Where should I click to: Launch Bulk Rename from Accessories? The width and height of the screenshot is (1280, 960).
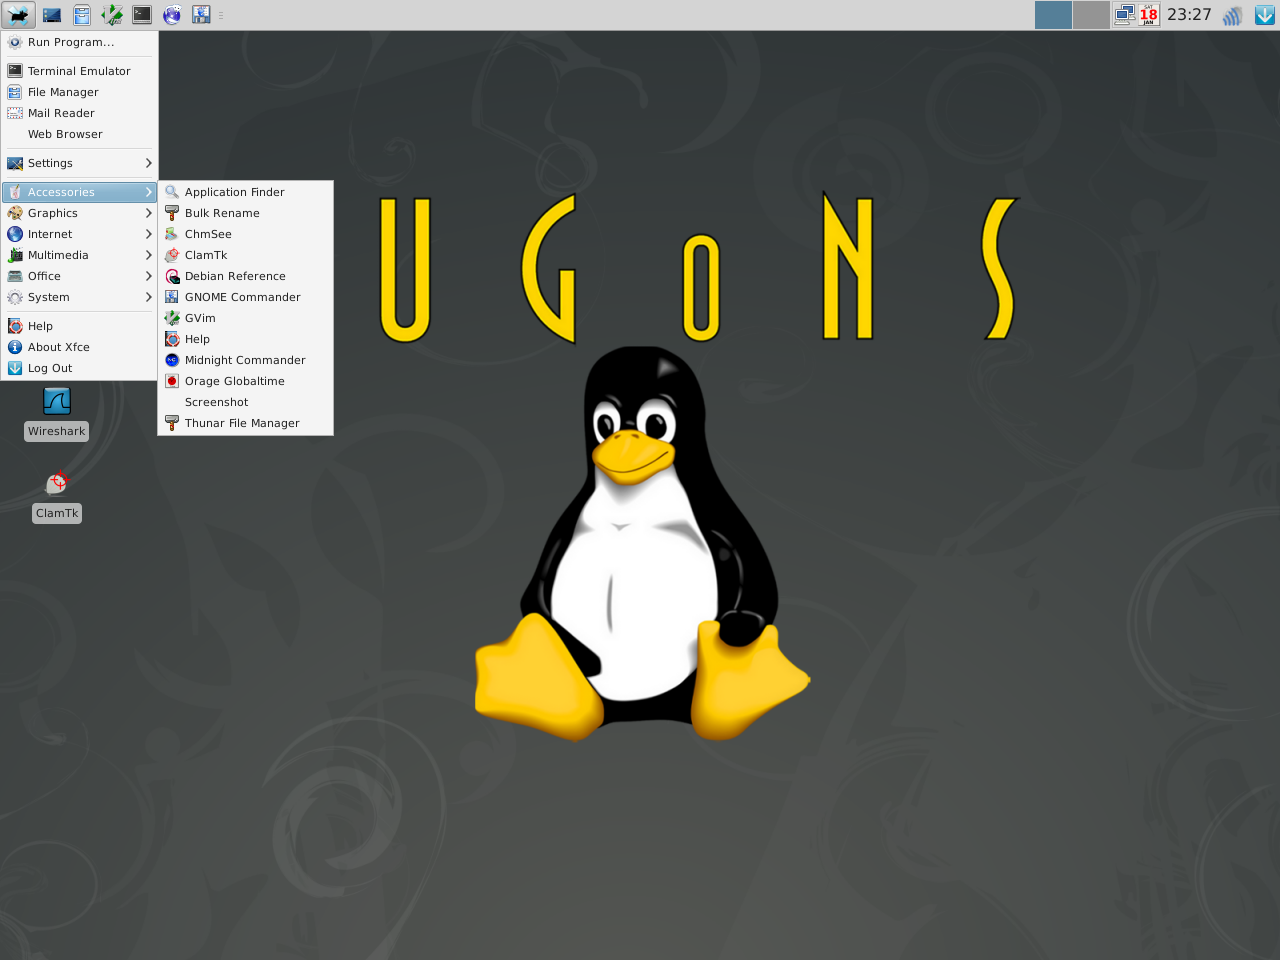click(245, 213)
